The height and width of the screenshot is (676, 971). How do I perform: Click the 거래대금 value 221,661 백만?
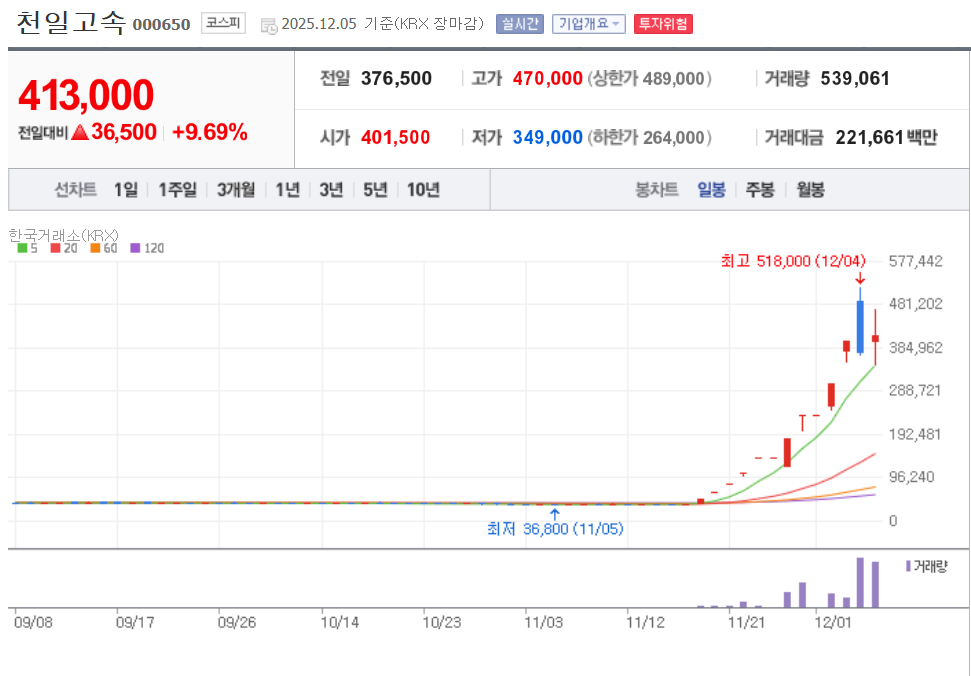pos(886,137)
